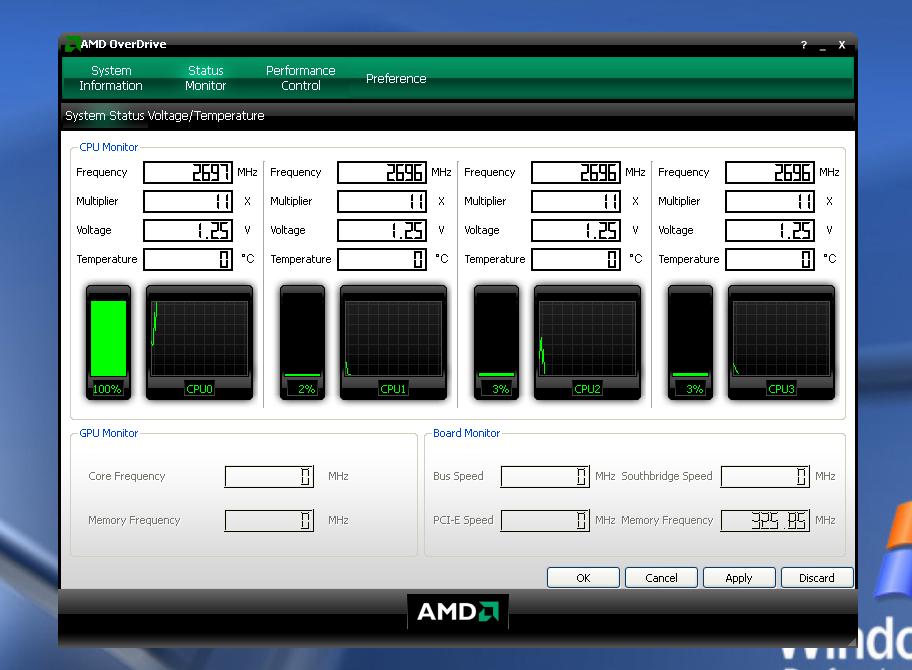The height and width of the screenshot is (670, 912).
Task: Click the CPU0 voltage field
Action: pos(188,230)
